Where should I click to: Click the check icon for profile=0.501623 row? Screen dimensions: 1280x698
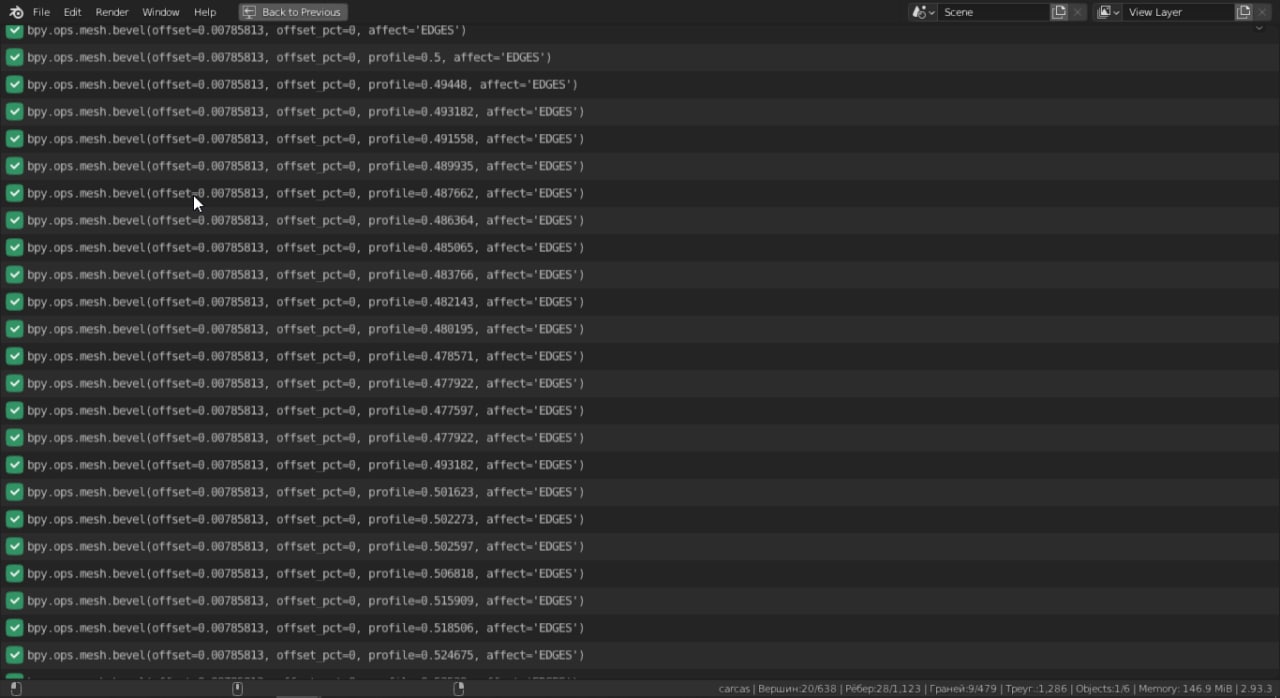coord(14,492)
